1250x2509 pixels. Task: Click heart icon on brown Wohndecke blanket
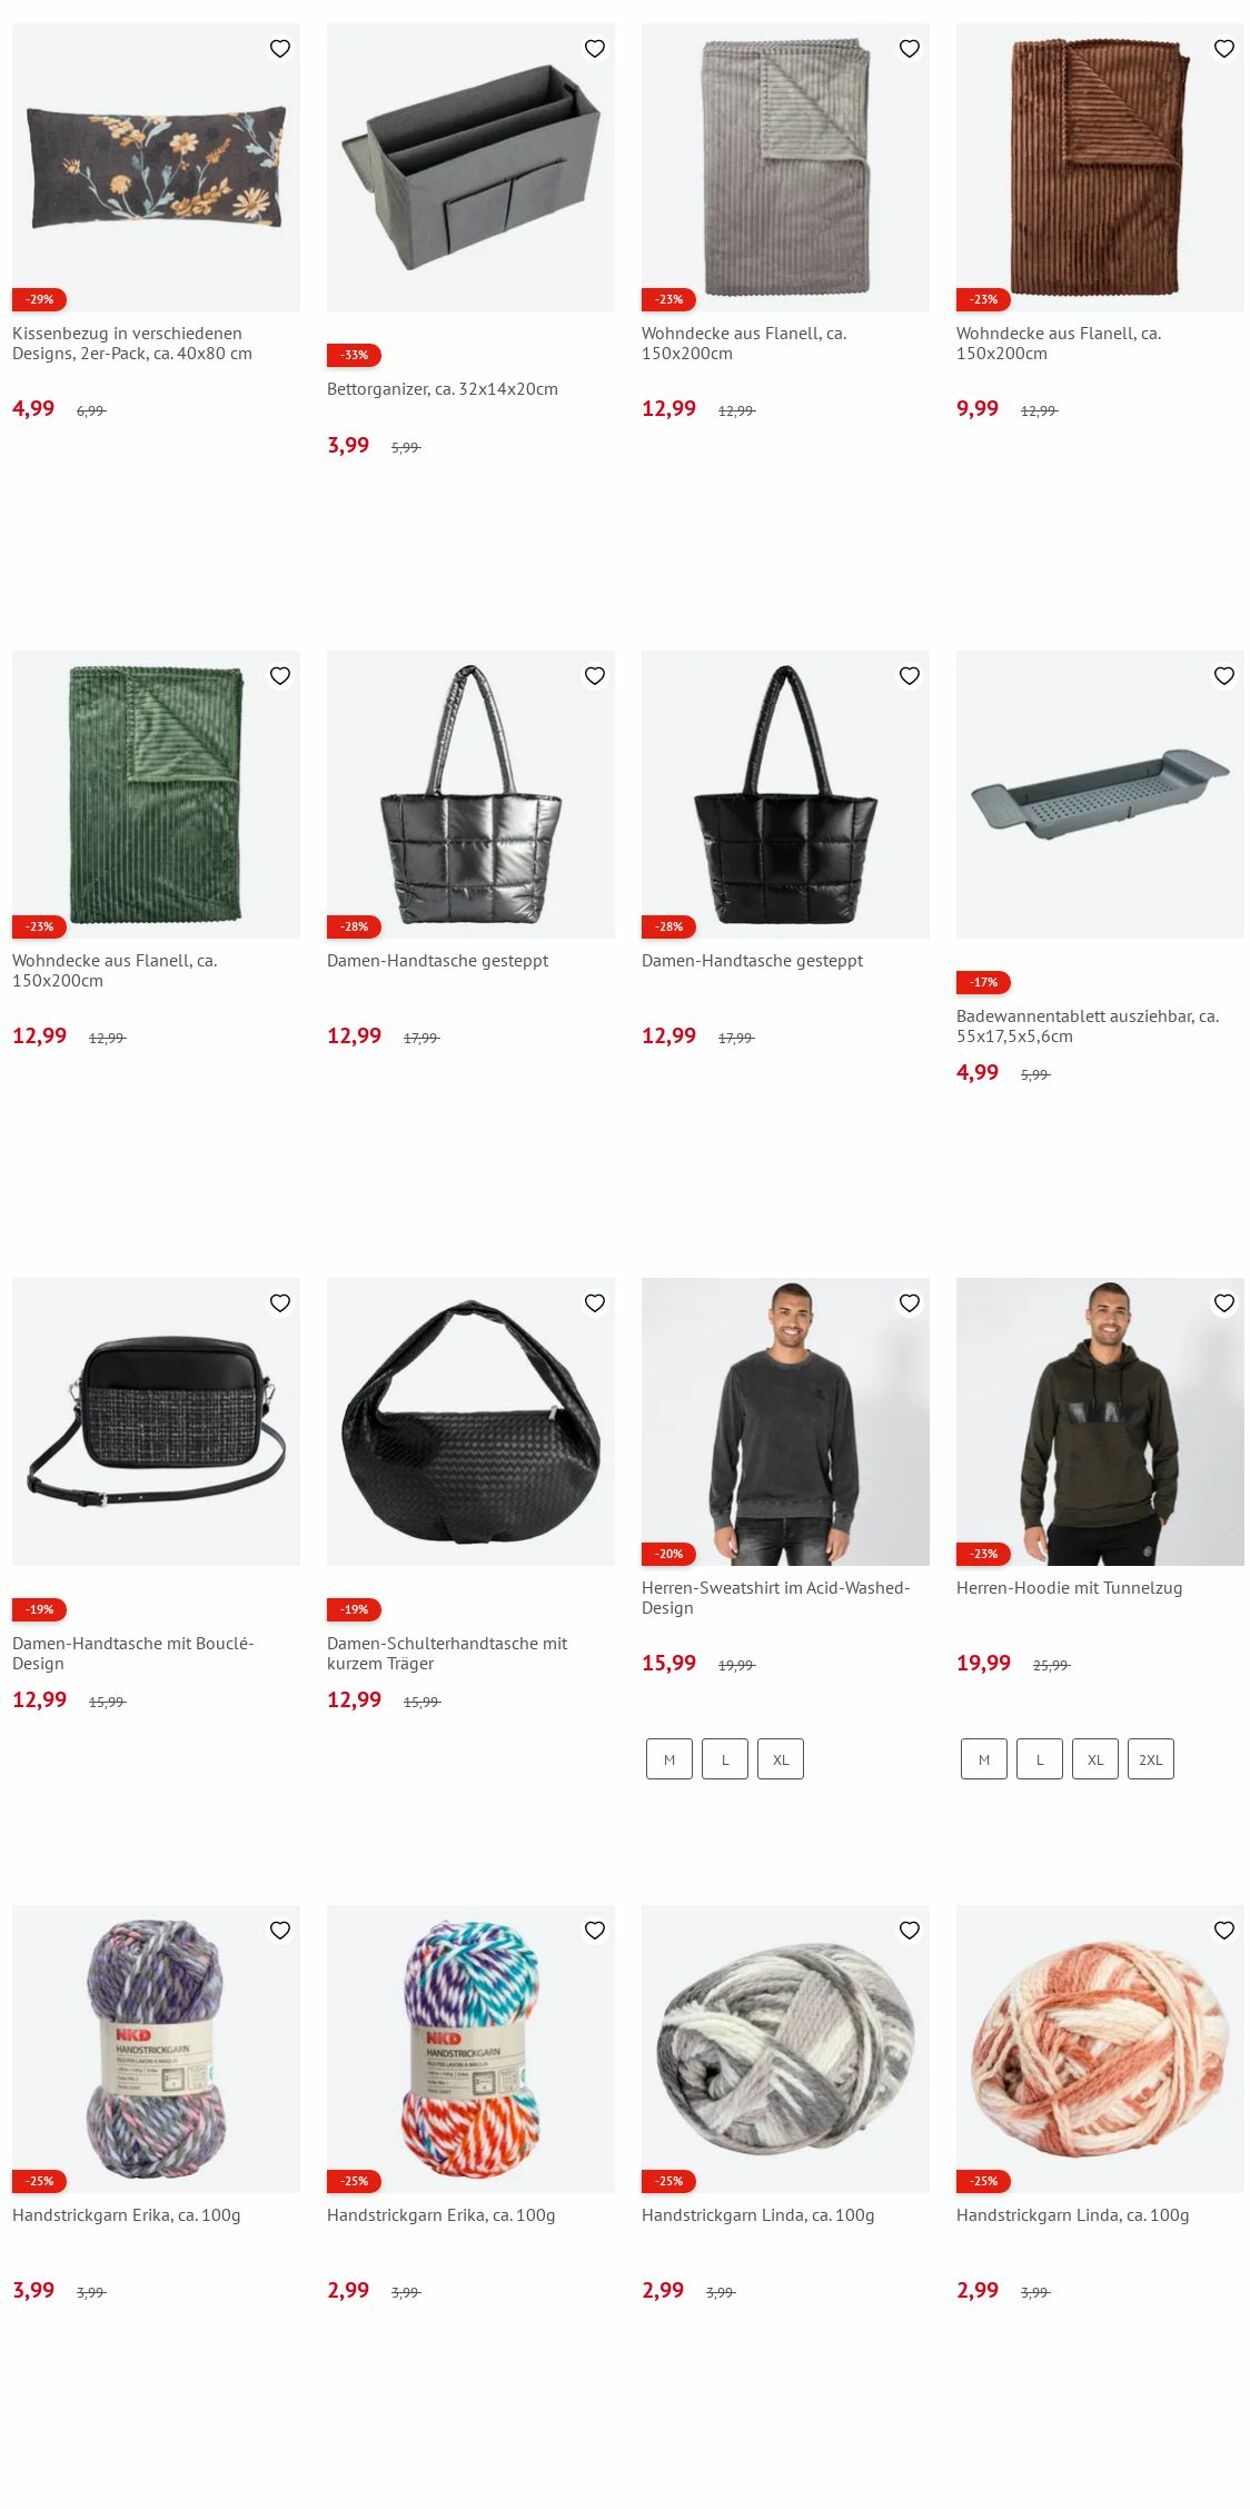[x=1224, y=49]
